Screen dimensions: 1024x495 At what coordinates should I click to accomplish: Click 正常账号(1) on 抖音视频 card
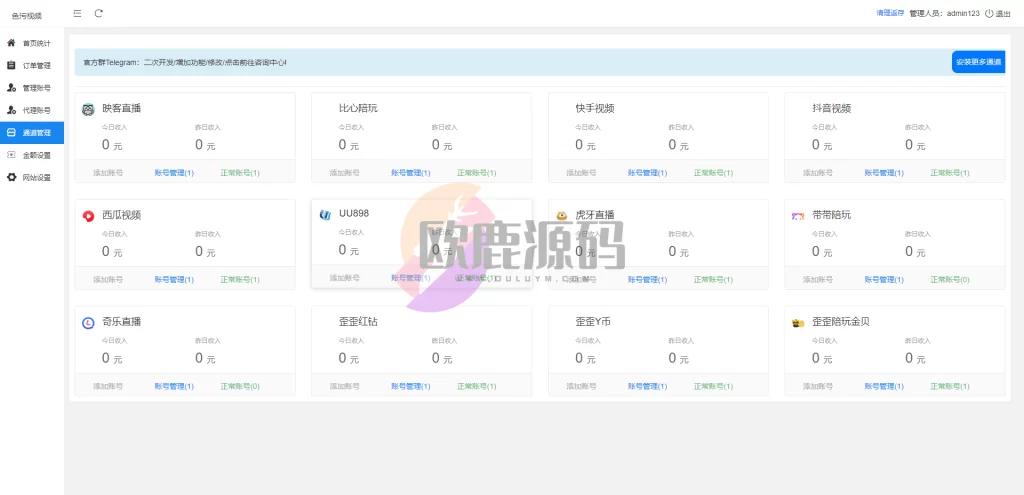point(950,173)
